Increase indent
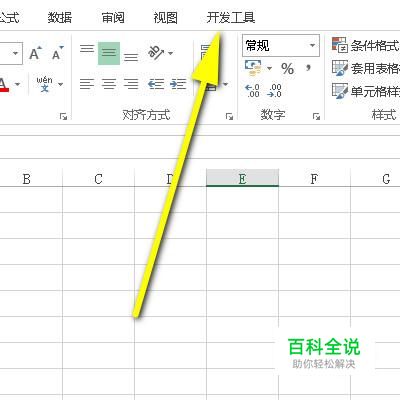This screenshot has width=400, height=400. pyautogui.click(x=178, y=84)
